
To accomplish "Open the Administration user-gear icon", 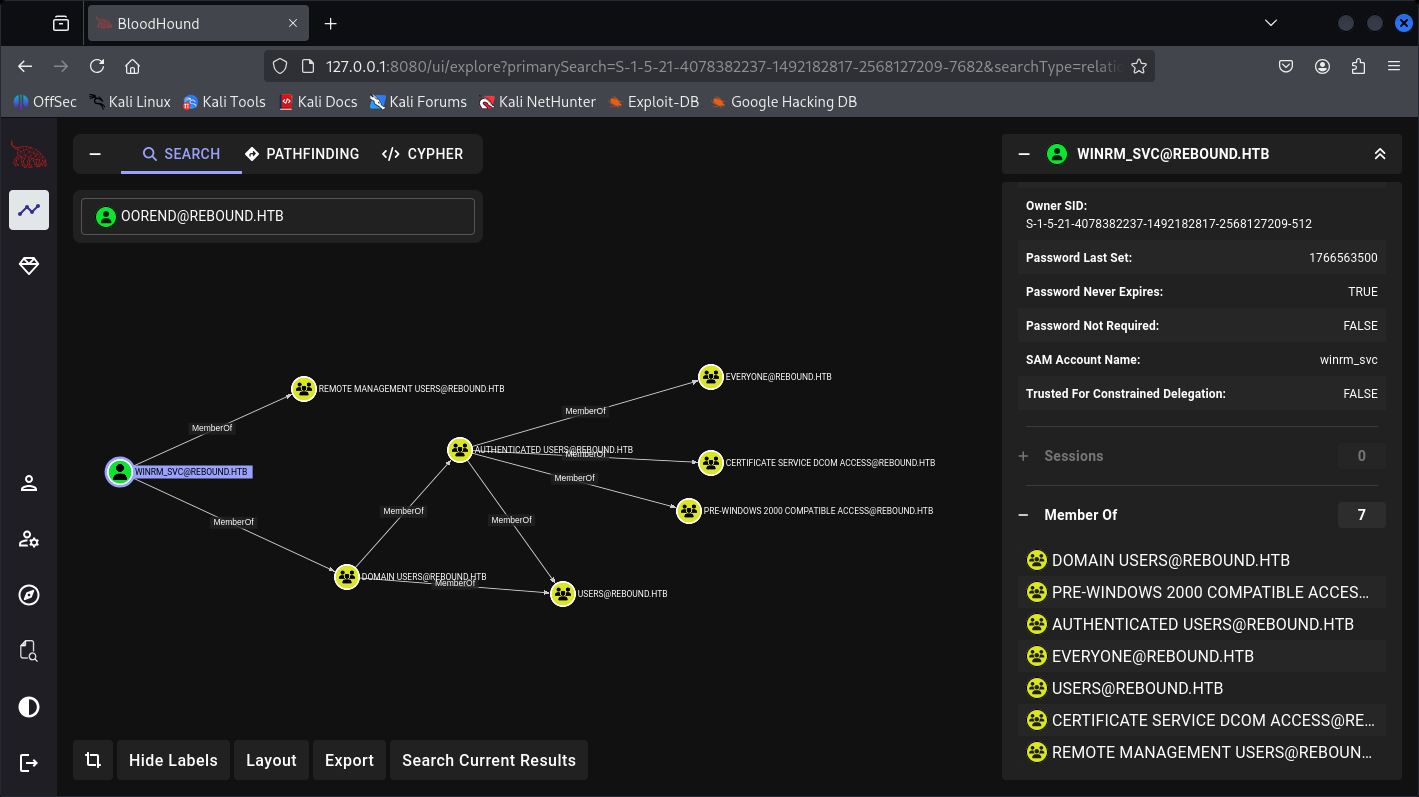I will point(29,540).
